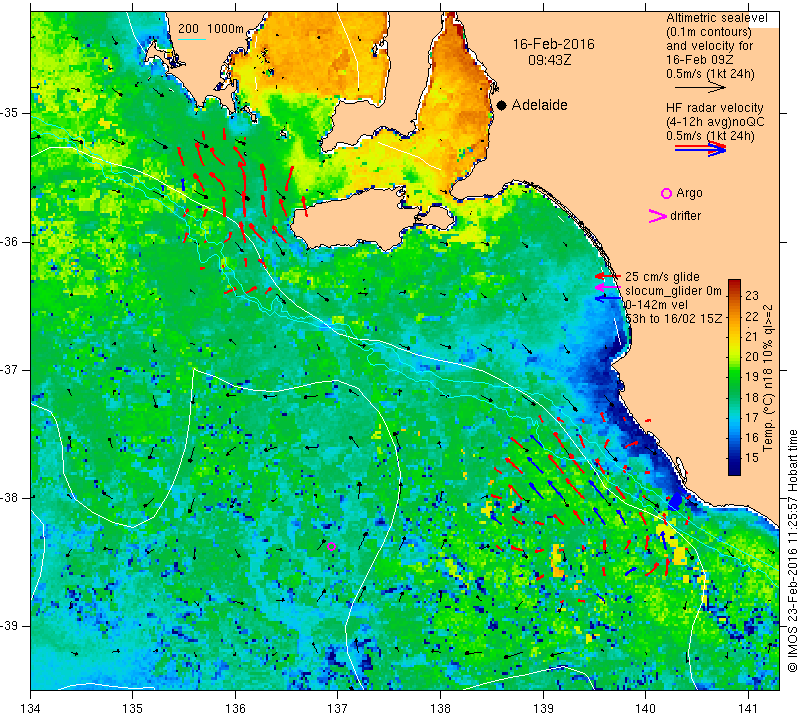Click the Adelaide city label
Viewport: 800px width, 720px height.
(x=539, y=105)
